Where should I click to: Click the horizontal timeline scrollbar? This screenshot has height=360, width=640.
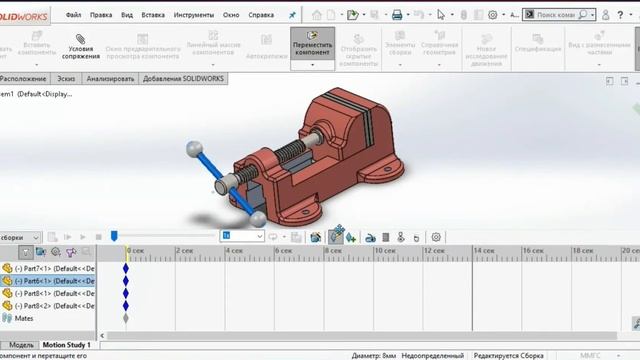pos(362,336)
